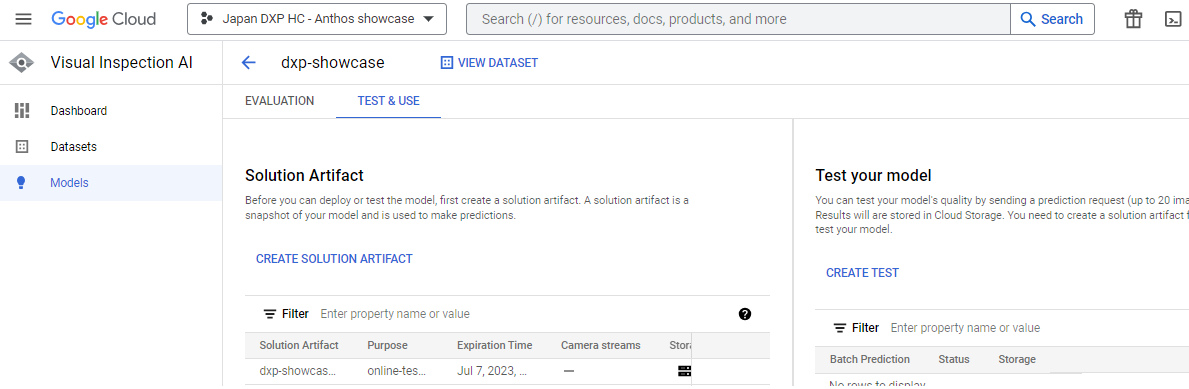Image resolution: width=1189 pixels, height=389 pixels.
Task: Click the Solution Artifact filter icon
Action: pos(270,314)
